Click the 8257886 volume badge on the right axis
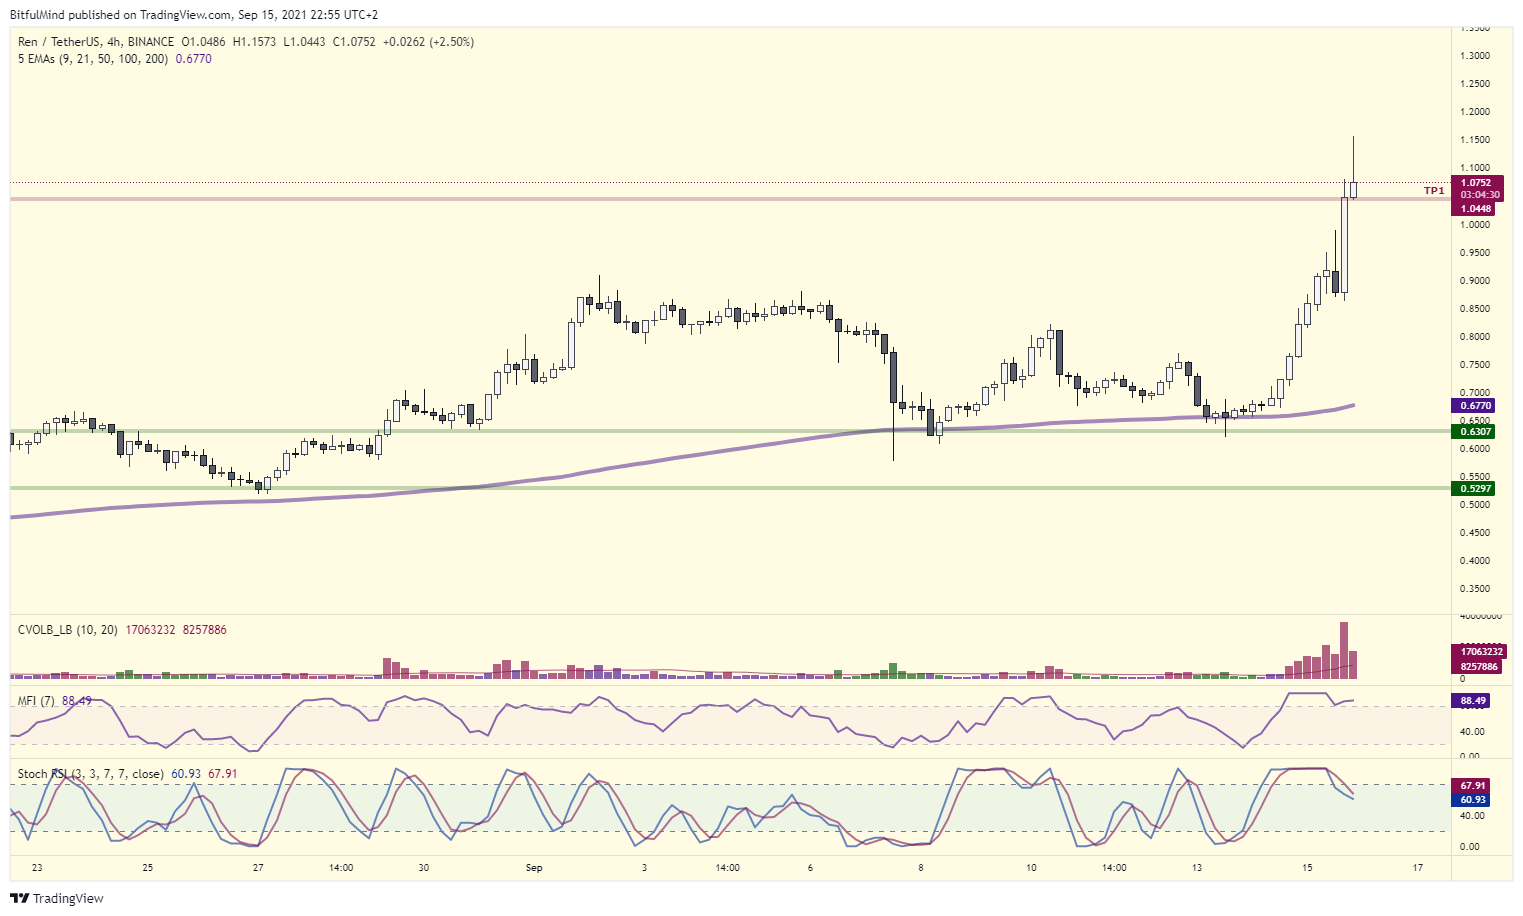1523x916 pixels. (1476, 666)
